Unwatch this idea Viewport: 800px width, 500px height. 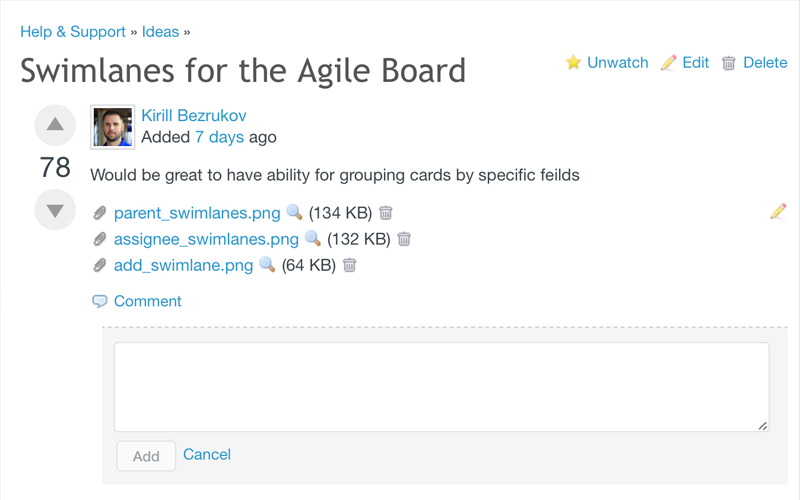click(x=607, y=62)
